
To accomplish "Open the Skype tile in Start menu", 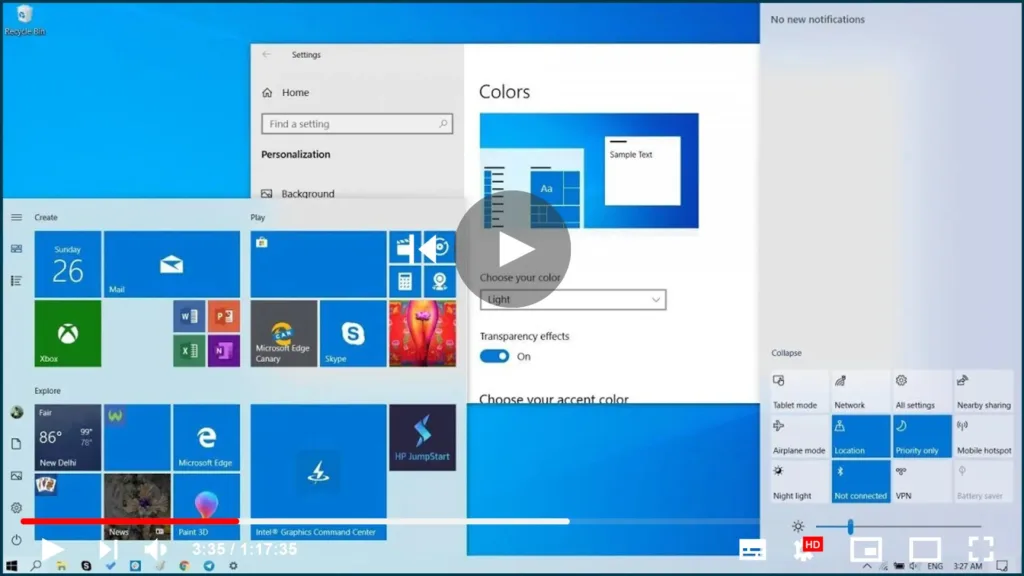I will point(352,333).
